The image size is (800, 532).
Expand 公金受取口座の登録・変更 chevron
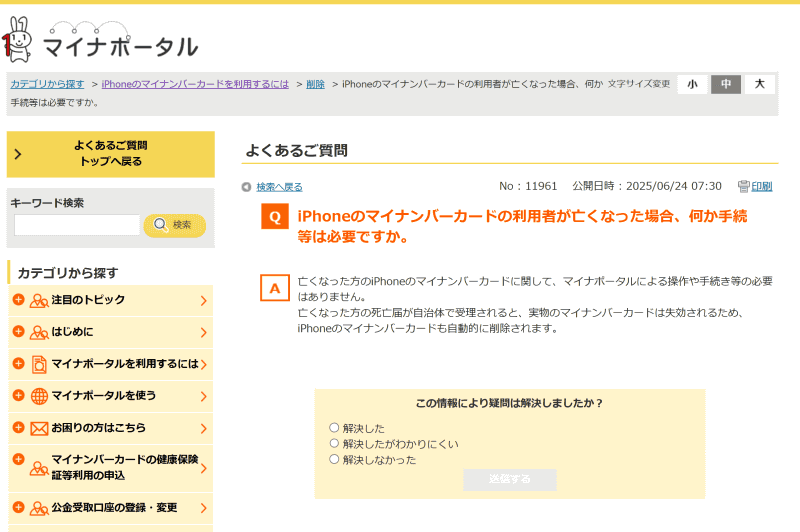coord(204,508)
